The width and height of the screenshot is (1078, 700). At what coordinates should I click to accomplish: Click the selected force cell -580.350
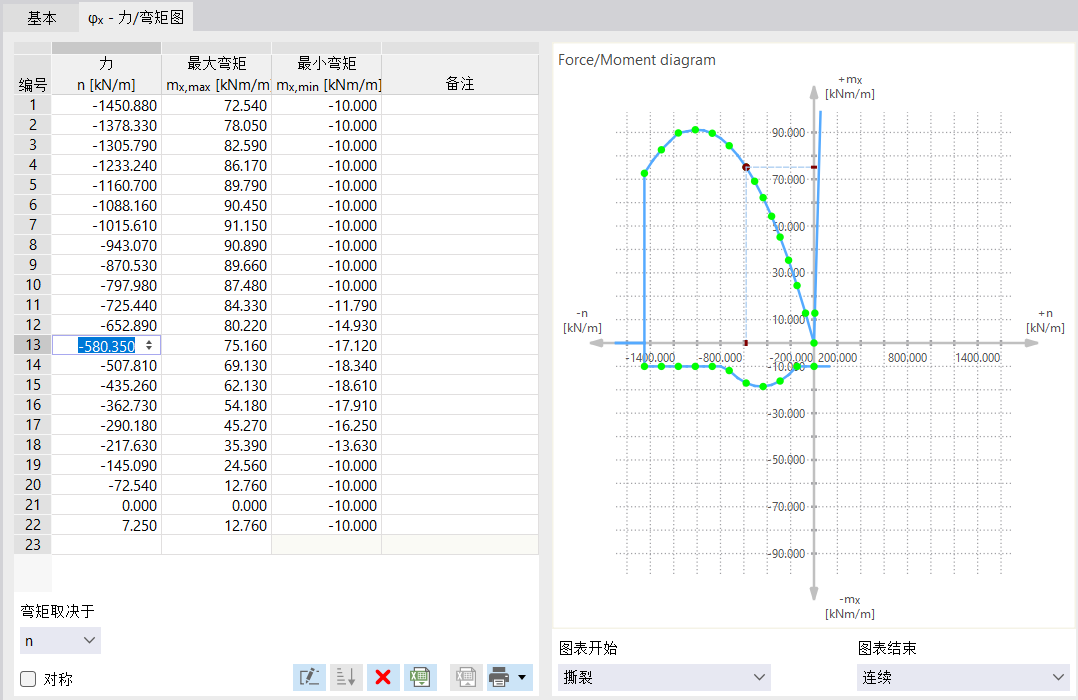point(107,345)
